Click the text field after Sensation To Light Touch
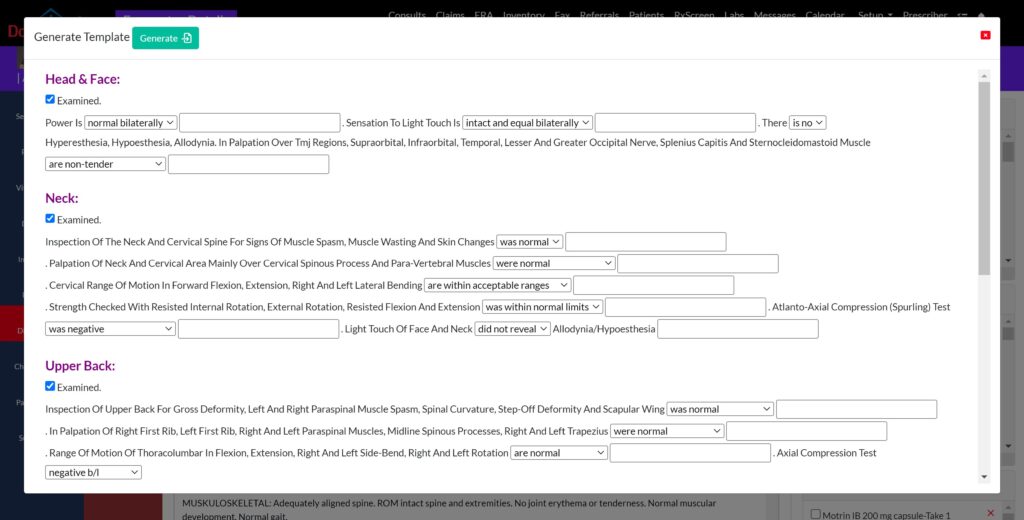This screenshot has width=1024, height=520. pyautogui.click(x=675, y=123)
